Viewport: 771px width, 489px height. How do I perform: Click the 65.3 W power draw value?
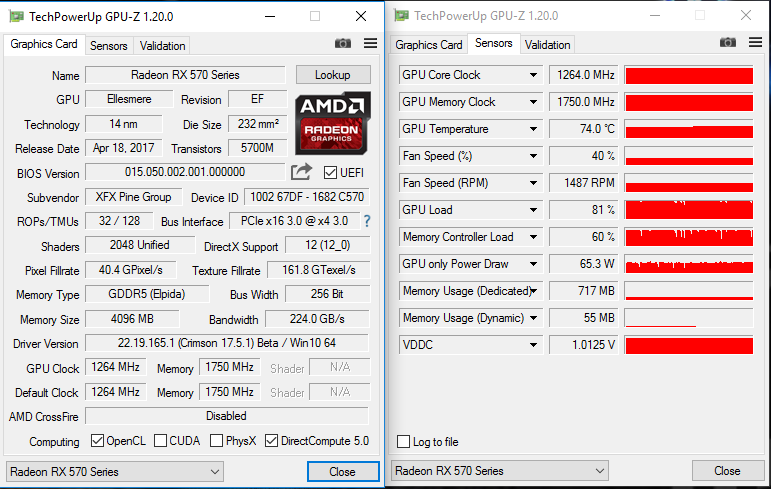[x=583, y=264]
